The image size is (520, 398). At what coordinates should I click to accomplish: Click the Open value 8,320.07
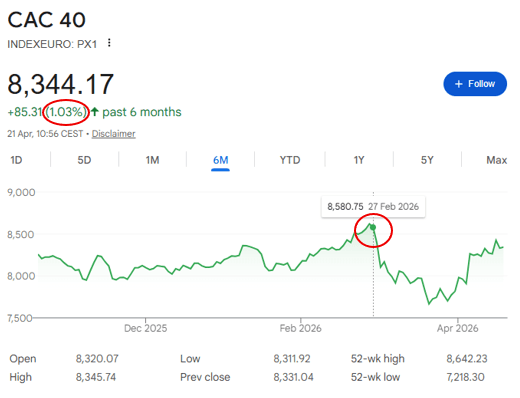97,359
